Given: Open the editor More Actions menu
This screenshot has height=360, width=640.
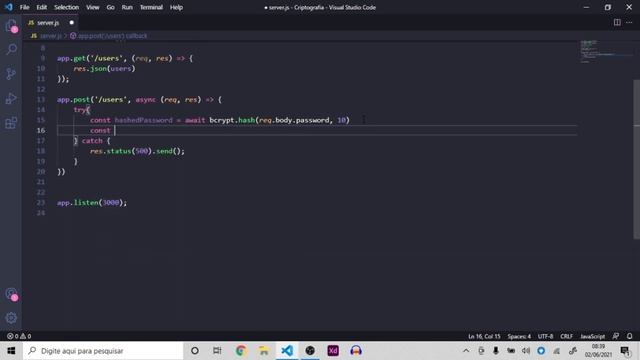Looking at the screenshot, I should [x=629, y=22].
